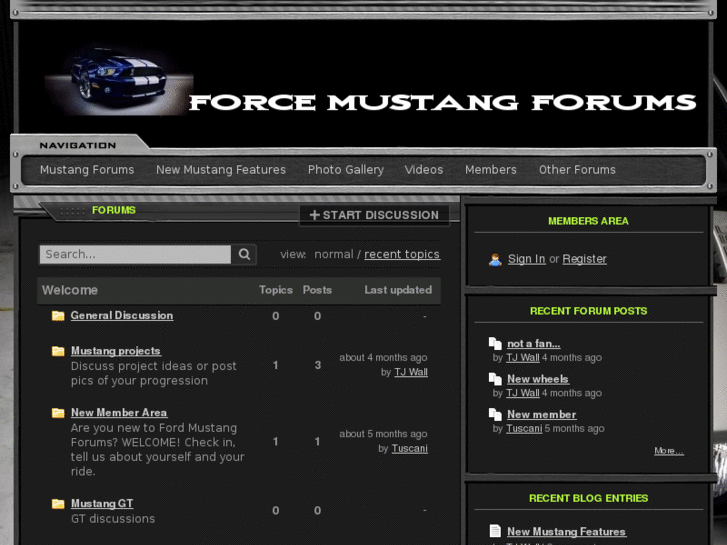Click the Mustang GT folder icon
The image size is (727, 545).
coord(58,504)
